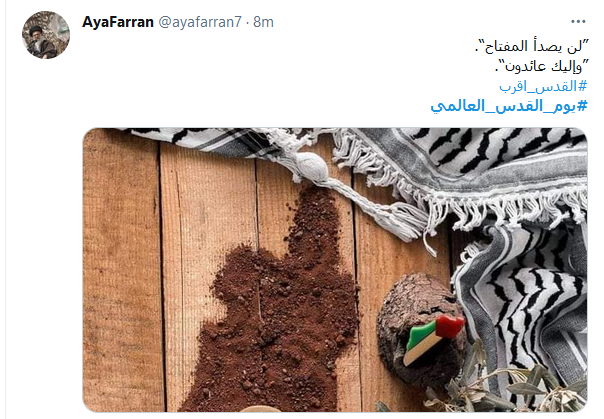Click the leftmost wooden plank in the photo
This screenshot has width=604, height=419.
click(121, 270)
